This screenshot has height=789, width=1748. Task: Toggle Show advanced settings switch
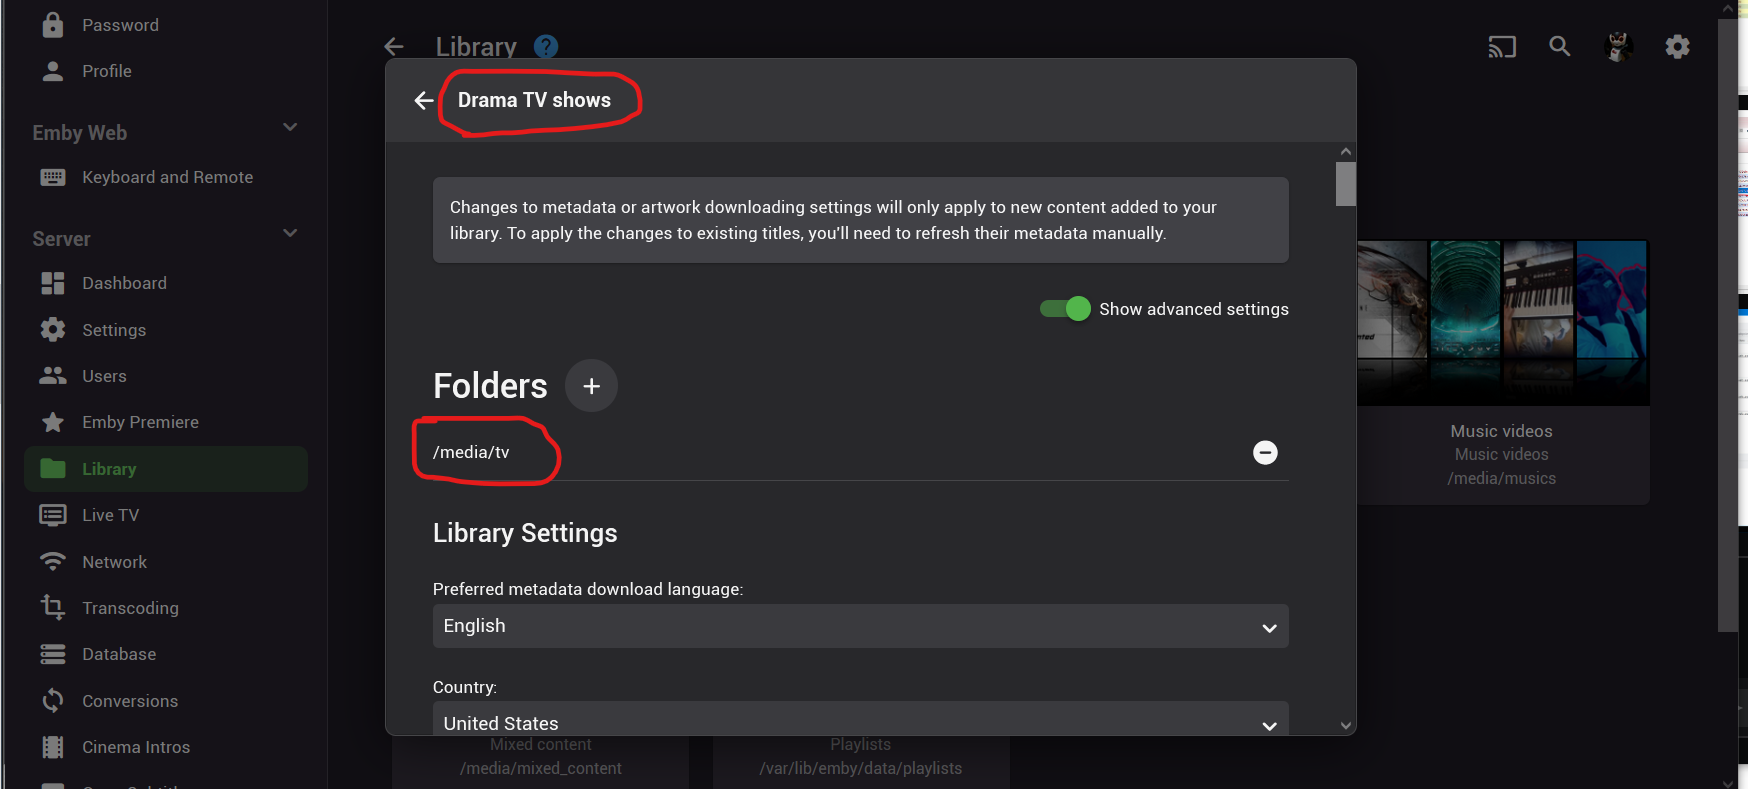[1065, 309]
